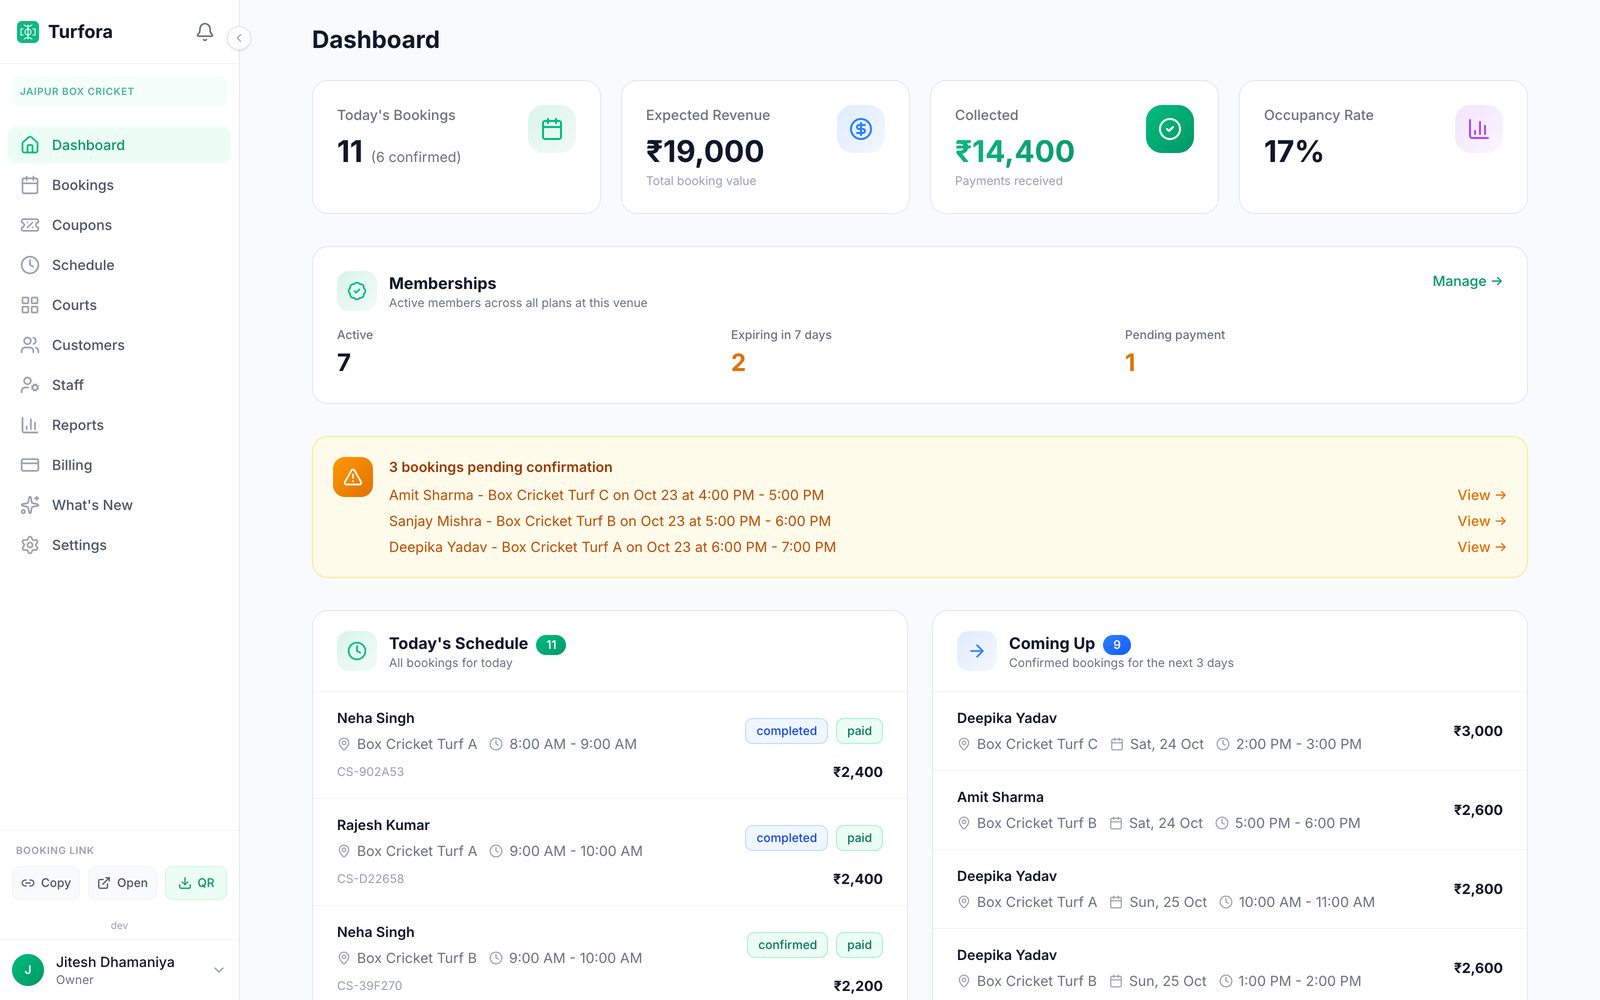Click the Memberships badge icon
This screenshot has width=1600, height=1000.
357,291
